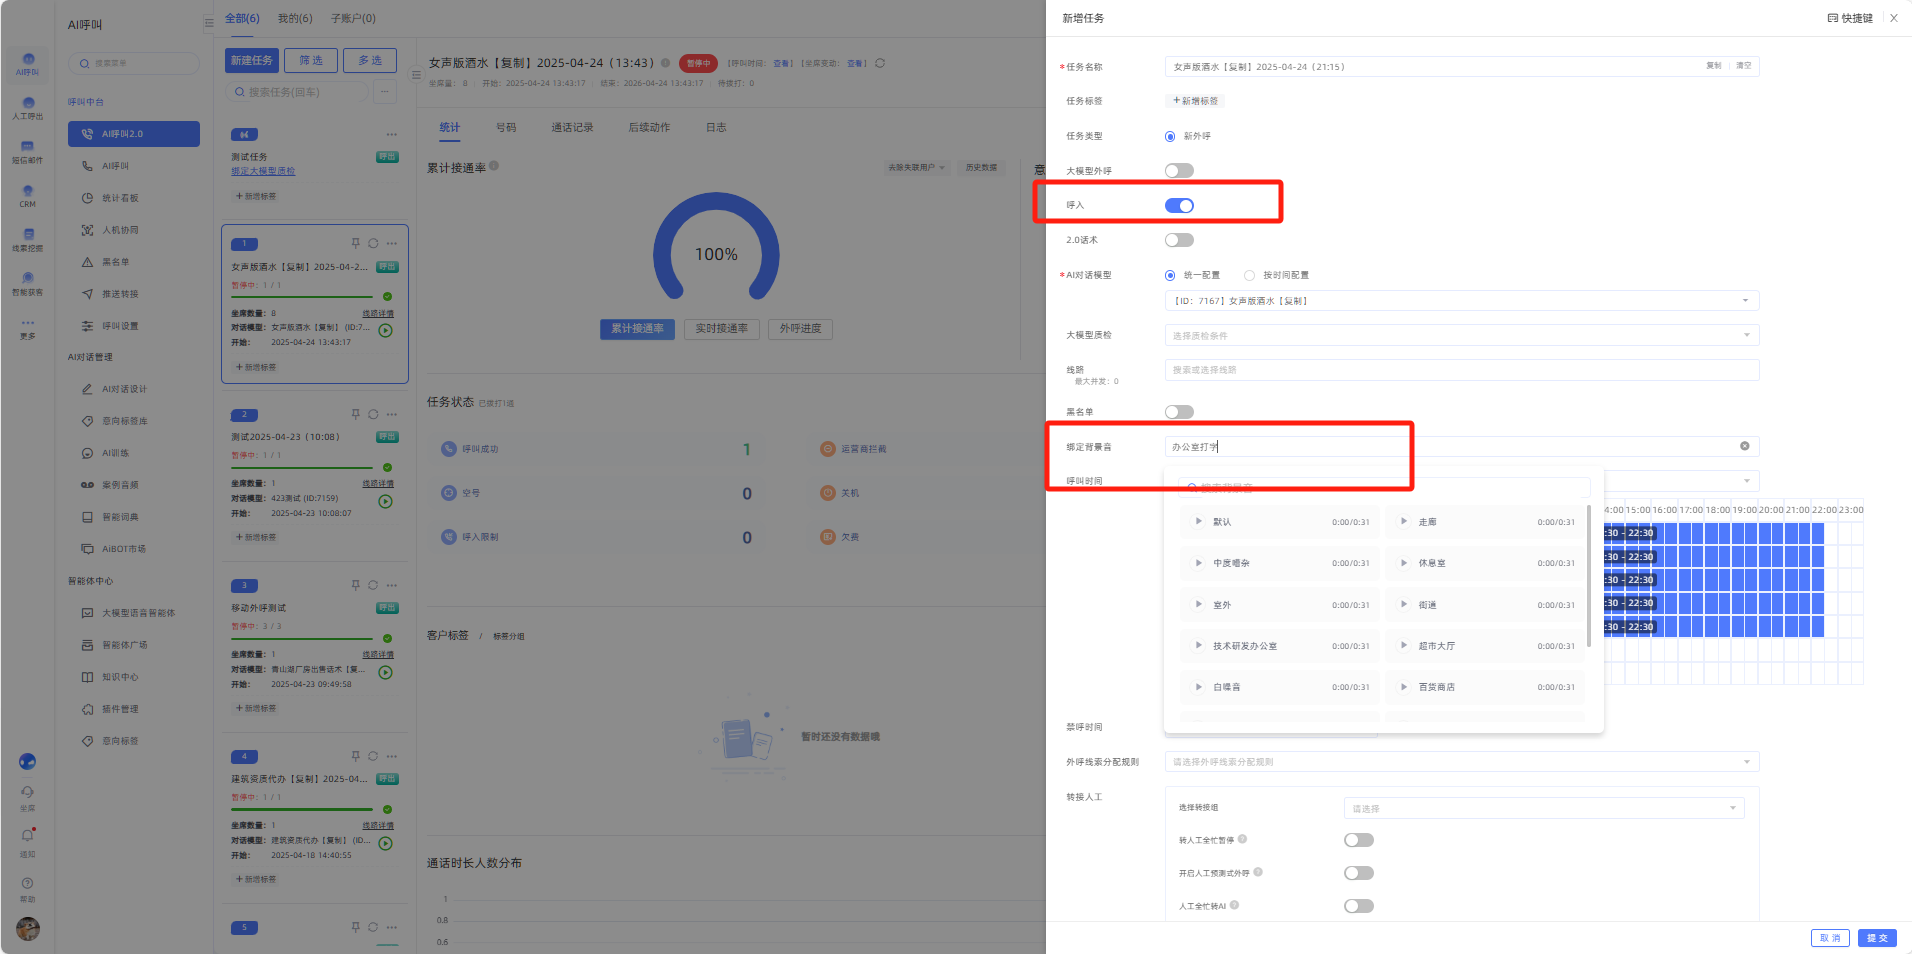Turn off the 呼入 switch

pos(1179,206)
